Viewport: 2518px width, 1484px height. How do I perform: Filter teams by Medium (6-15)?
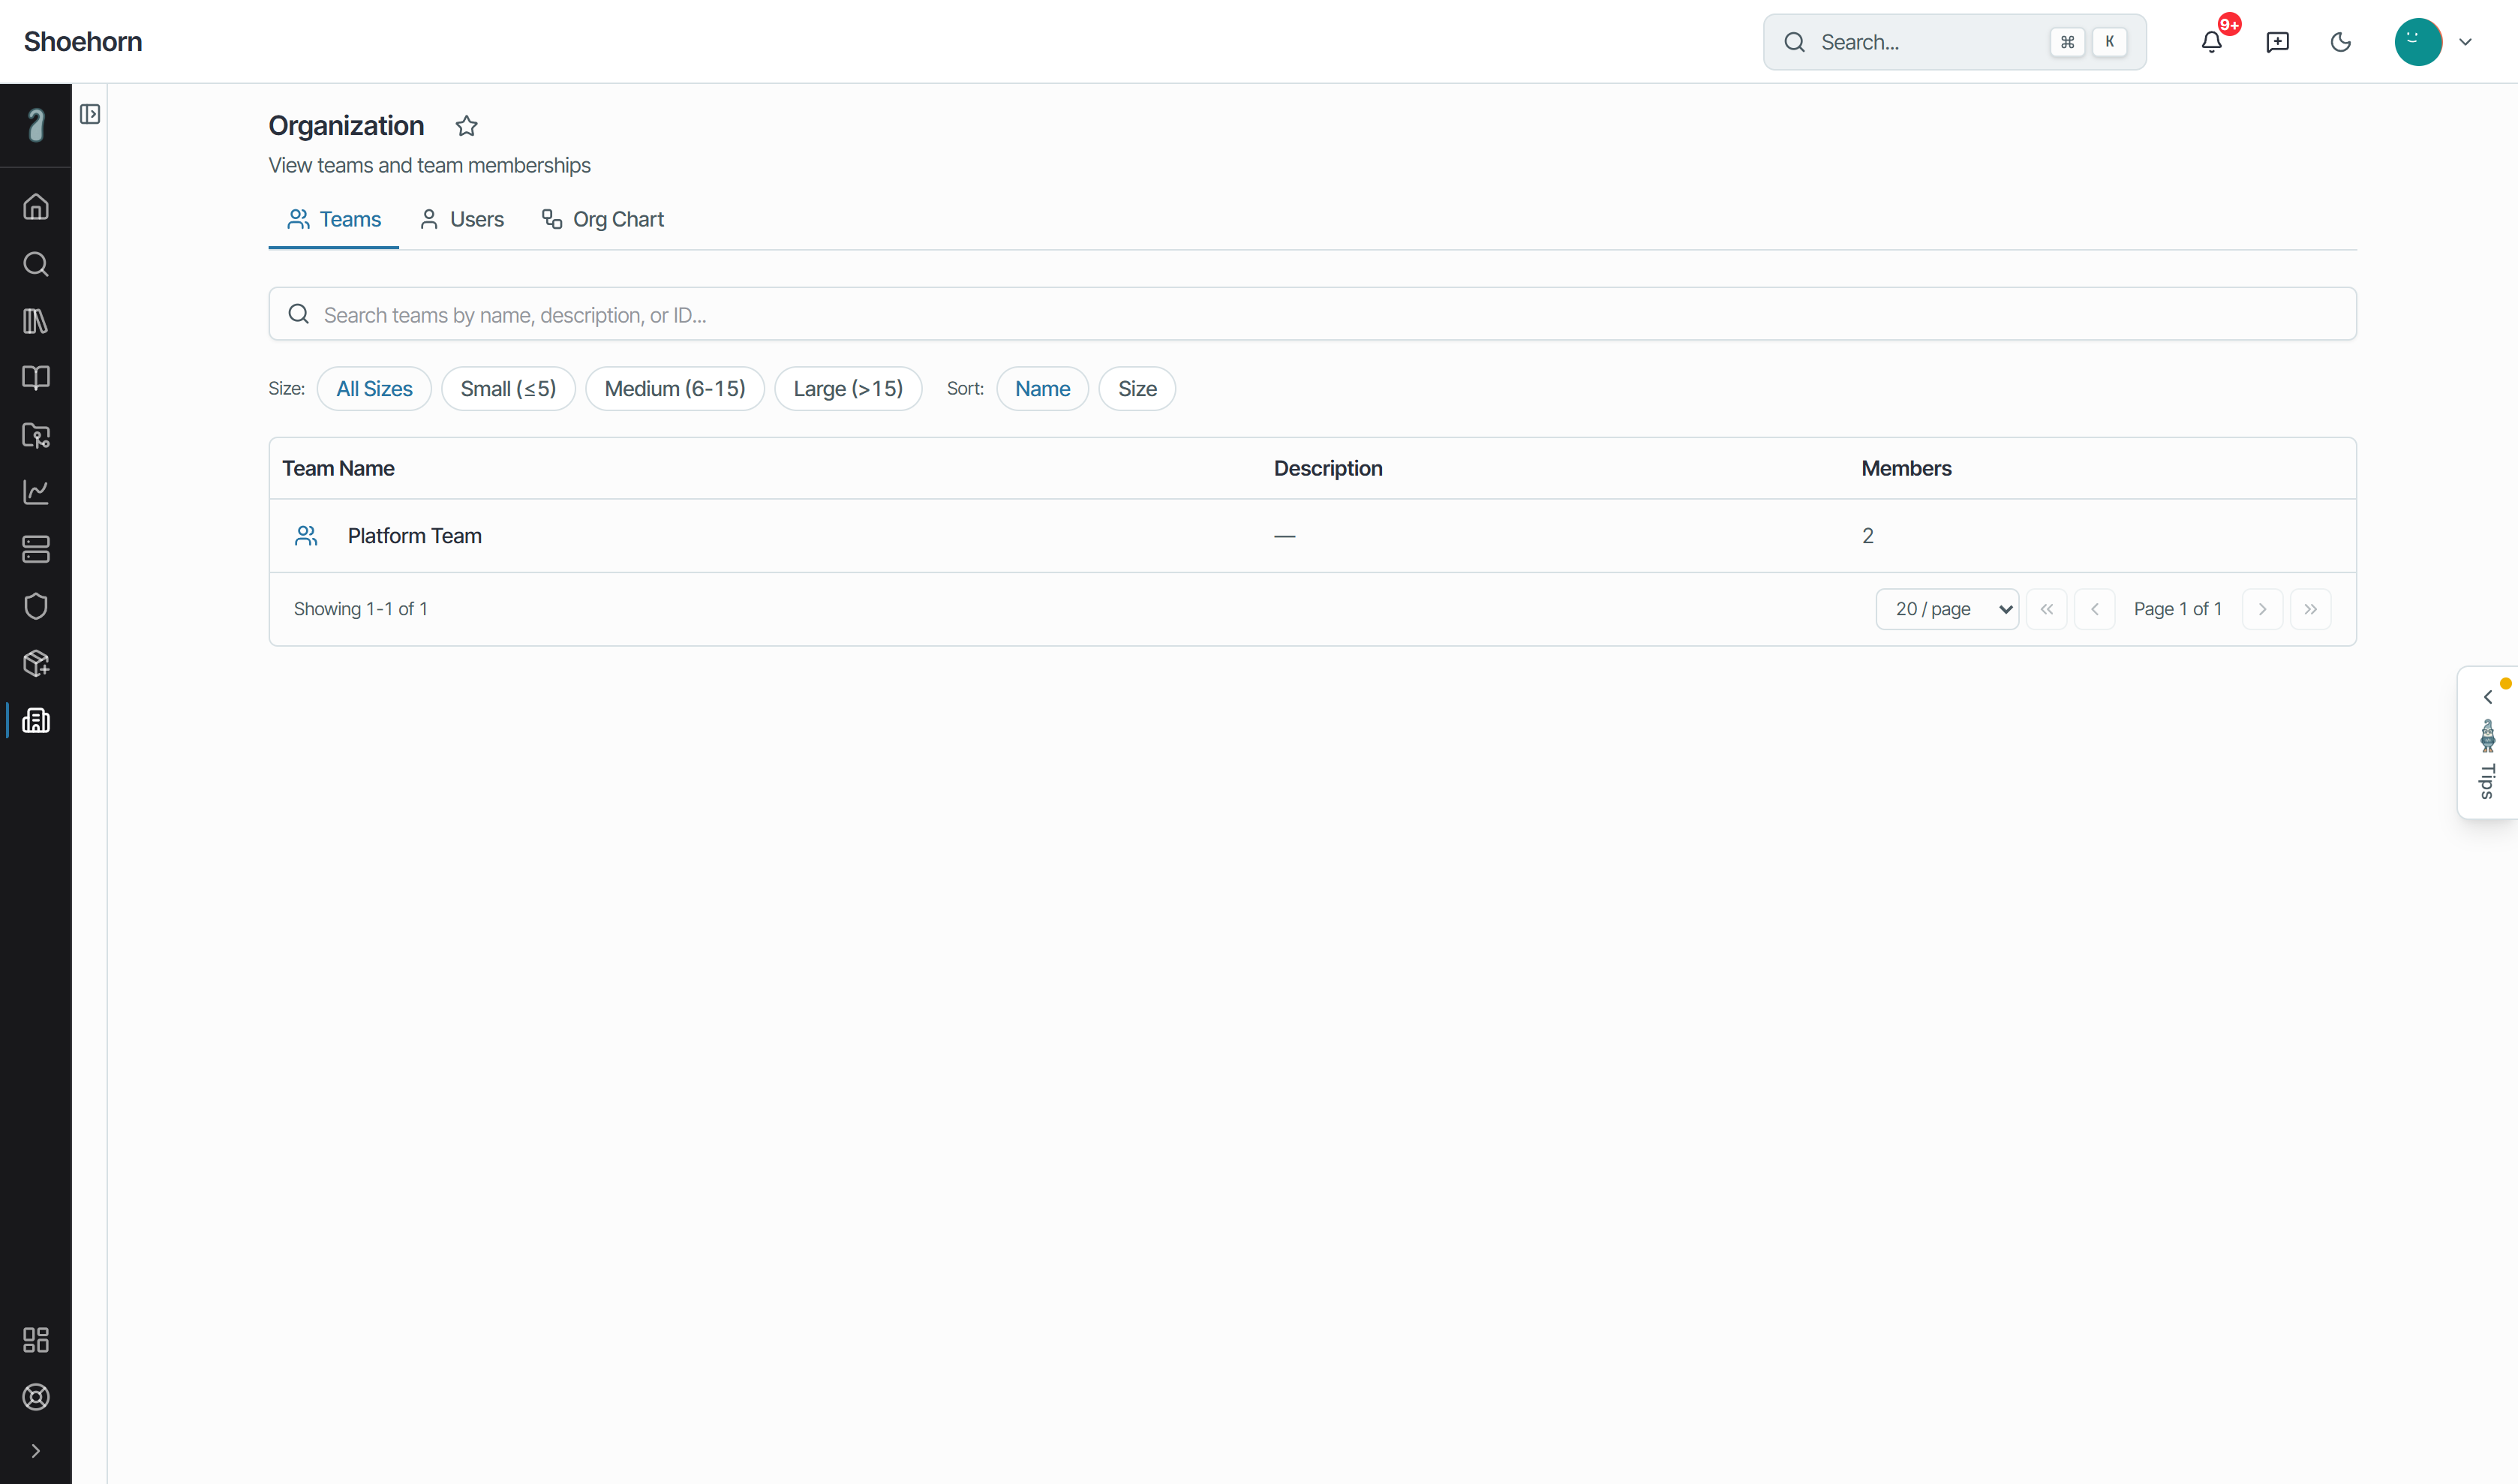(674, 388)
